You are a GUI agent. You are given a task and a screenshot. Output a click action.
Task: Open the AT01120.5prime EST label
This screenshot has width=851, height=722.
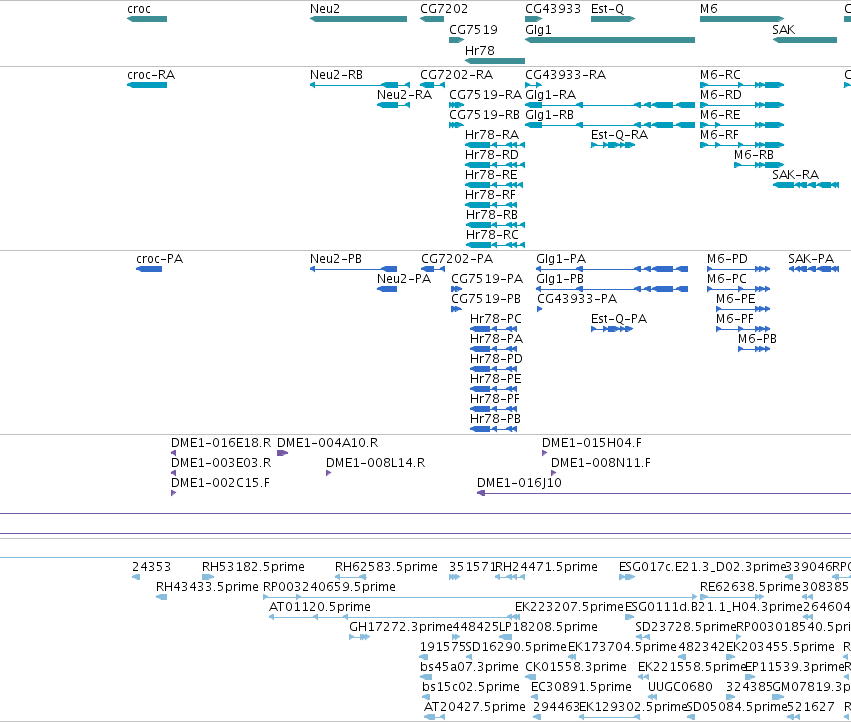click(x=320, y=607)
